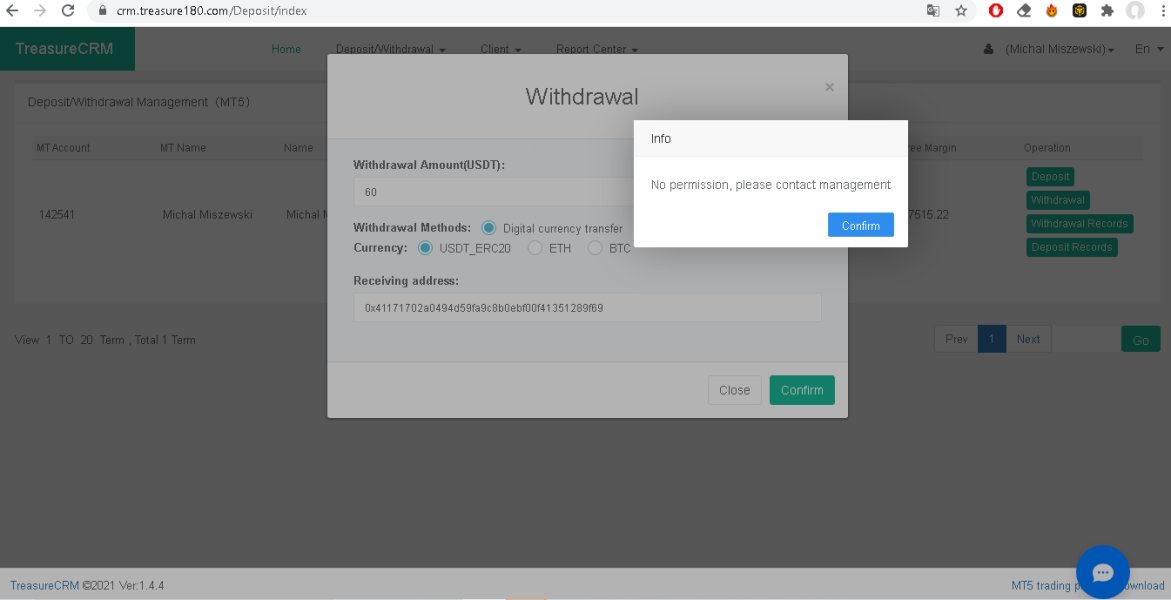This screenshot has width=1171, height=600.
Task: Open TreasureCRM footer link
Action: tap(44, 585)
